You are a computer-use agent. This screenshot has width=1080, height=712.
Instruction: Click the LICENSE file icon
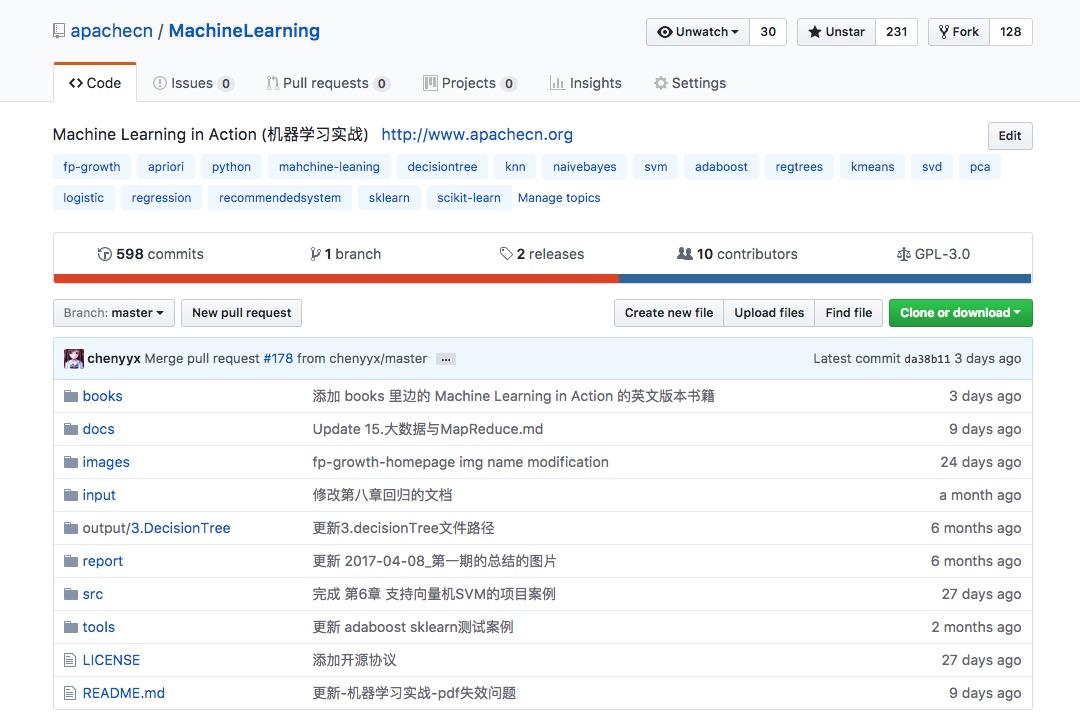(70, 660)
